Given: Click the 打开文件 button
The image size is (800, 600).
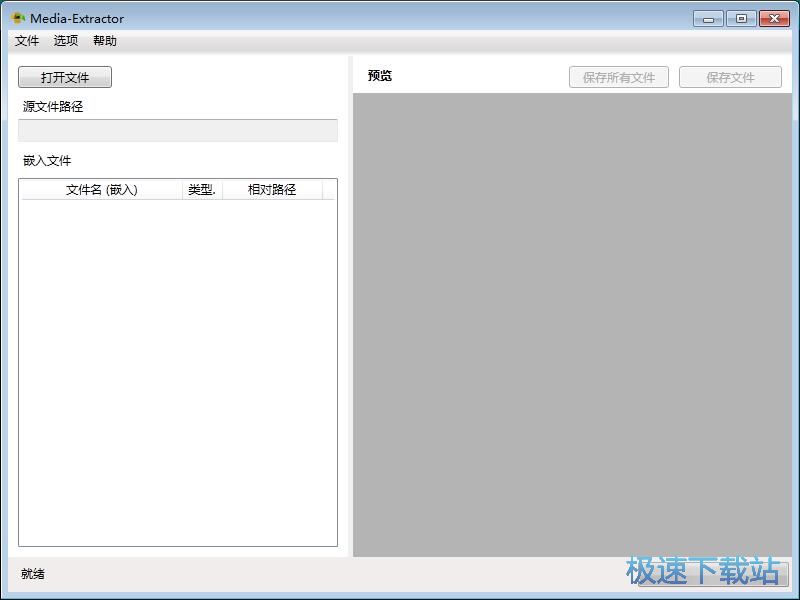Looking at the screenshot, I should pos(63,77).
